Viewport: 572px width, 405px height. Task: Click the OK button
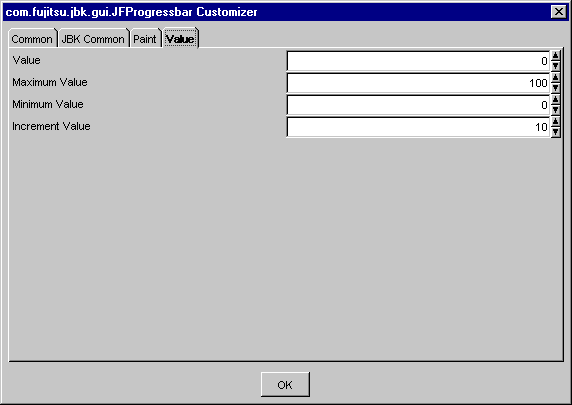click(x=285, y=385)
